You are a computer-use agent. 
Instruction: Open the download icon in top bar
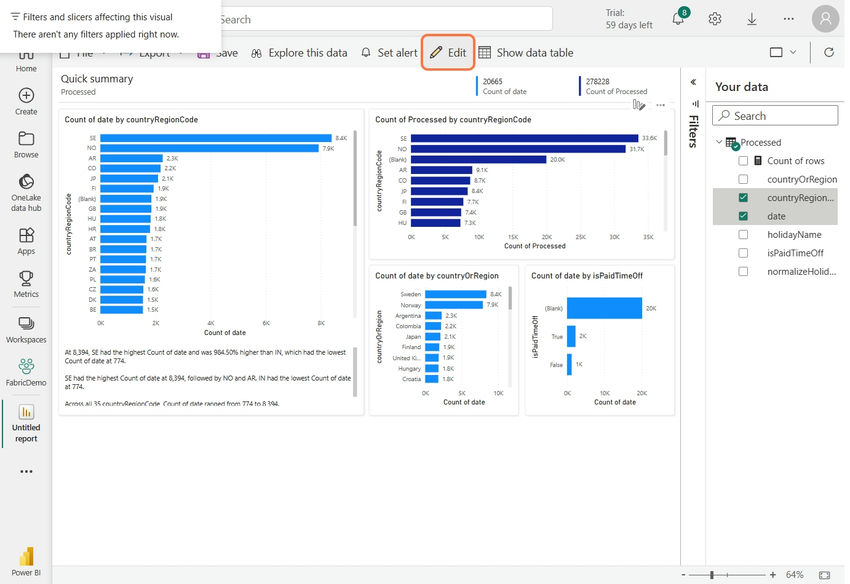pyautogui.click(x=750, y=19)
